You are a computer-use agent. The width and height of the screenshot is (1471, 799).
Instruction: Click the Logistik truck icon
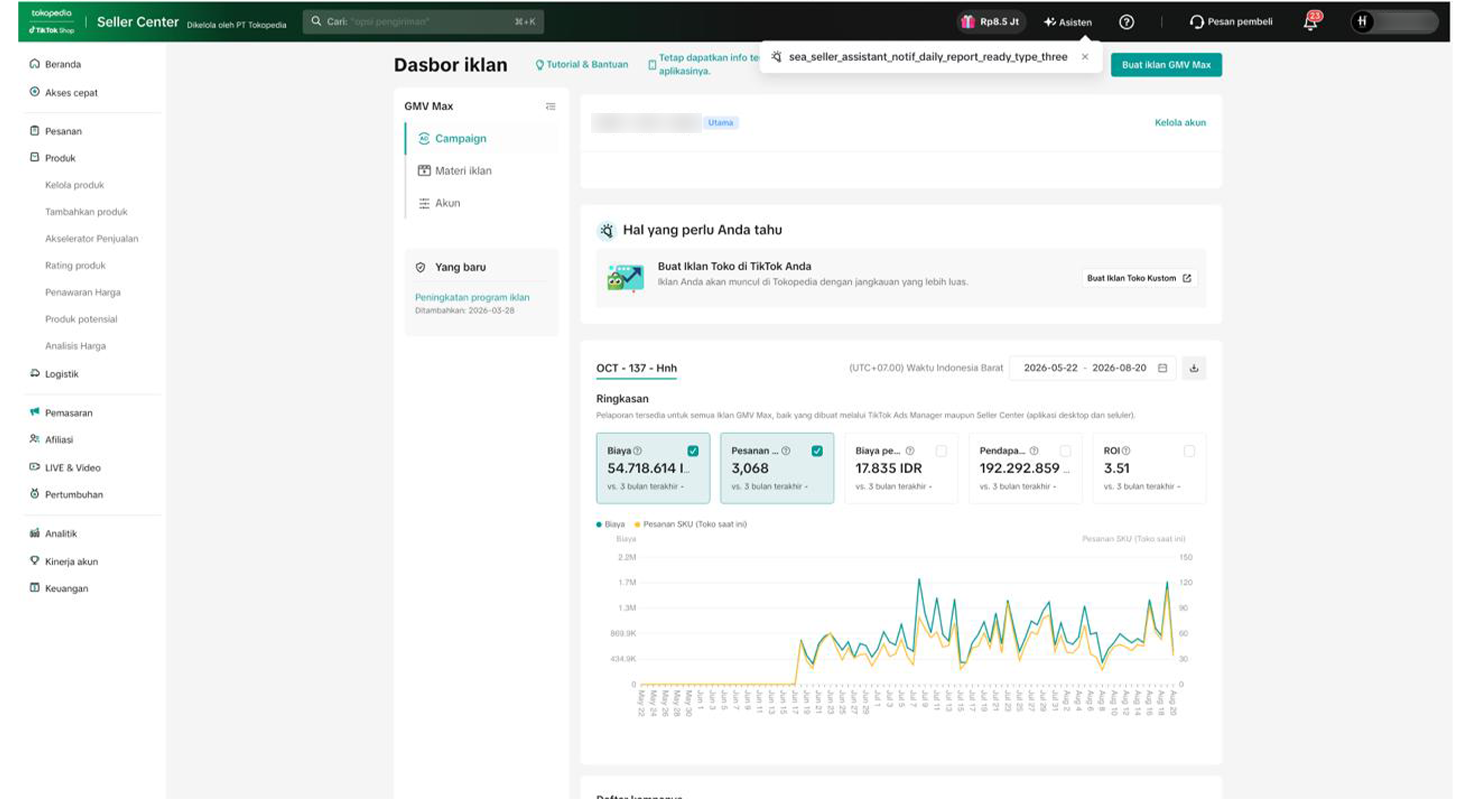[35, 374]
